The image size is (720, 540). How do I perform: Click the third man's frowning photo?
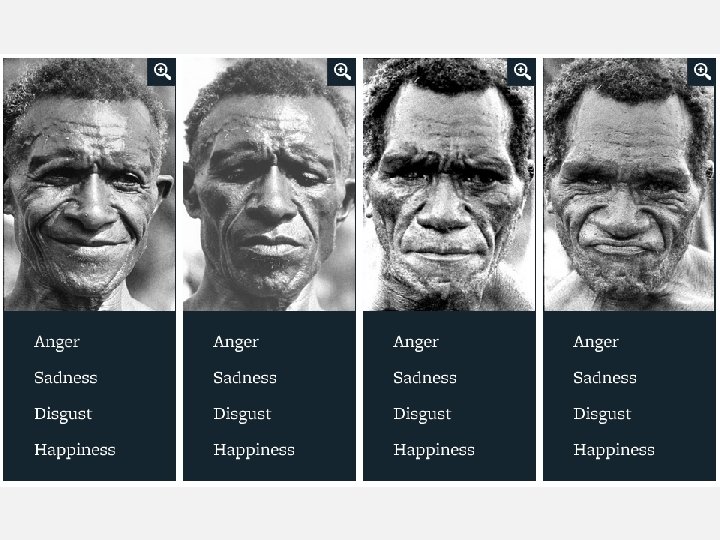tap(450, 185)
